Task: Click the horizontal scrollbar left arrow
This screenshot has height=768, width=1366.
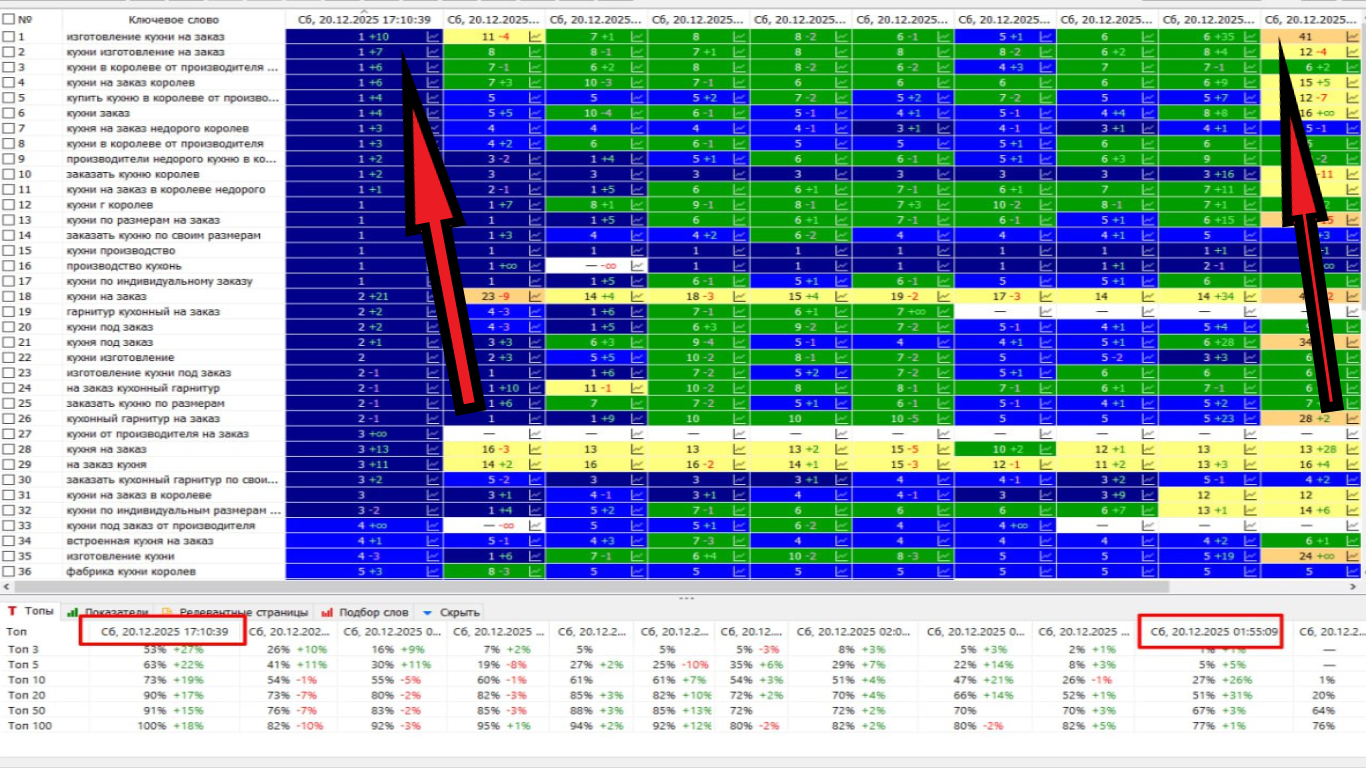Action: pyautogui.click(x=6, y=586)
